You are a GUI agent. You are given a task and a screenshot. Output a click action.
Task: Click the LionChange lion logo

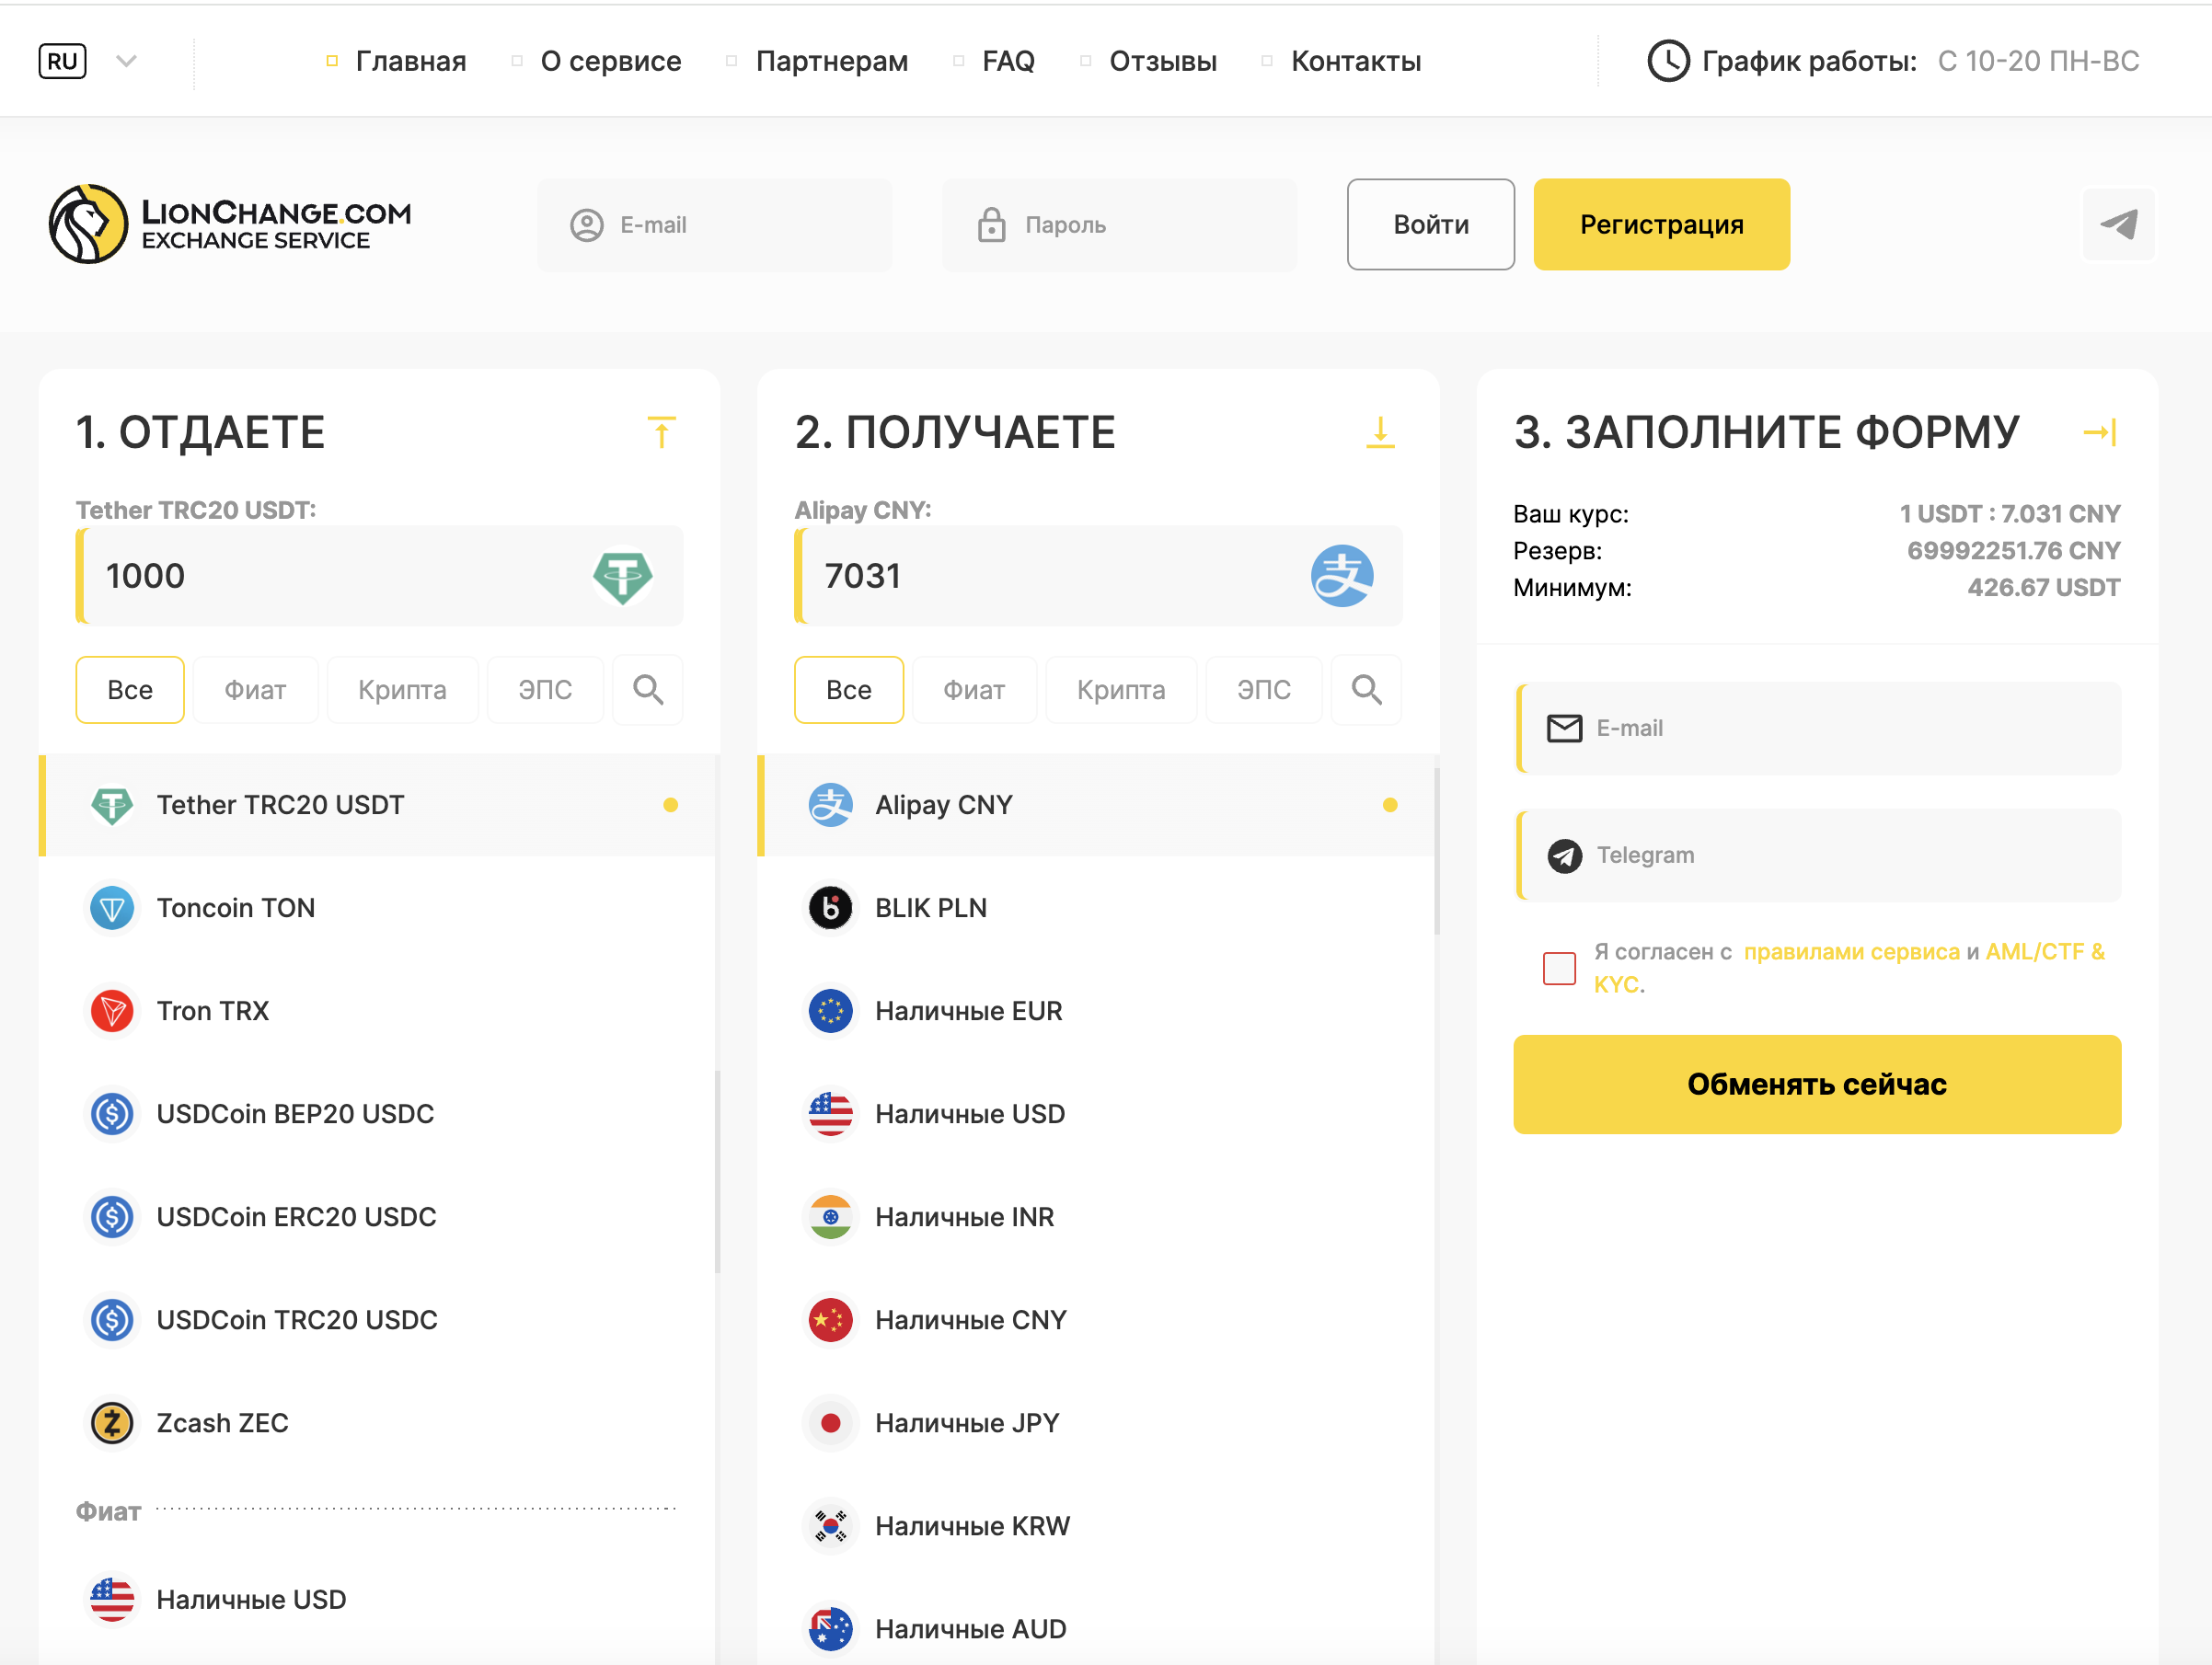click(x=89, y=224)
